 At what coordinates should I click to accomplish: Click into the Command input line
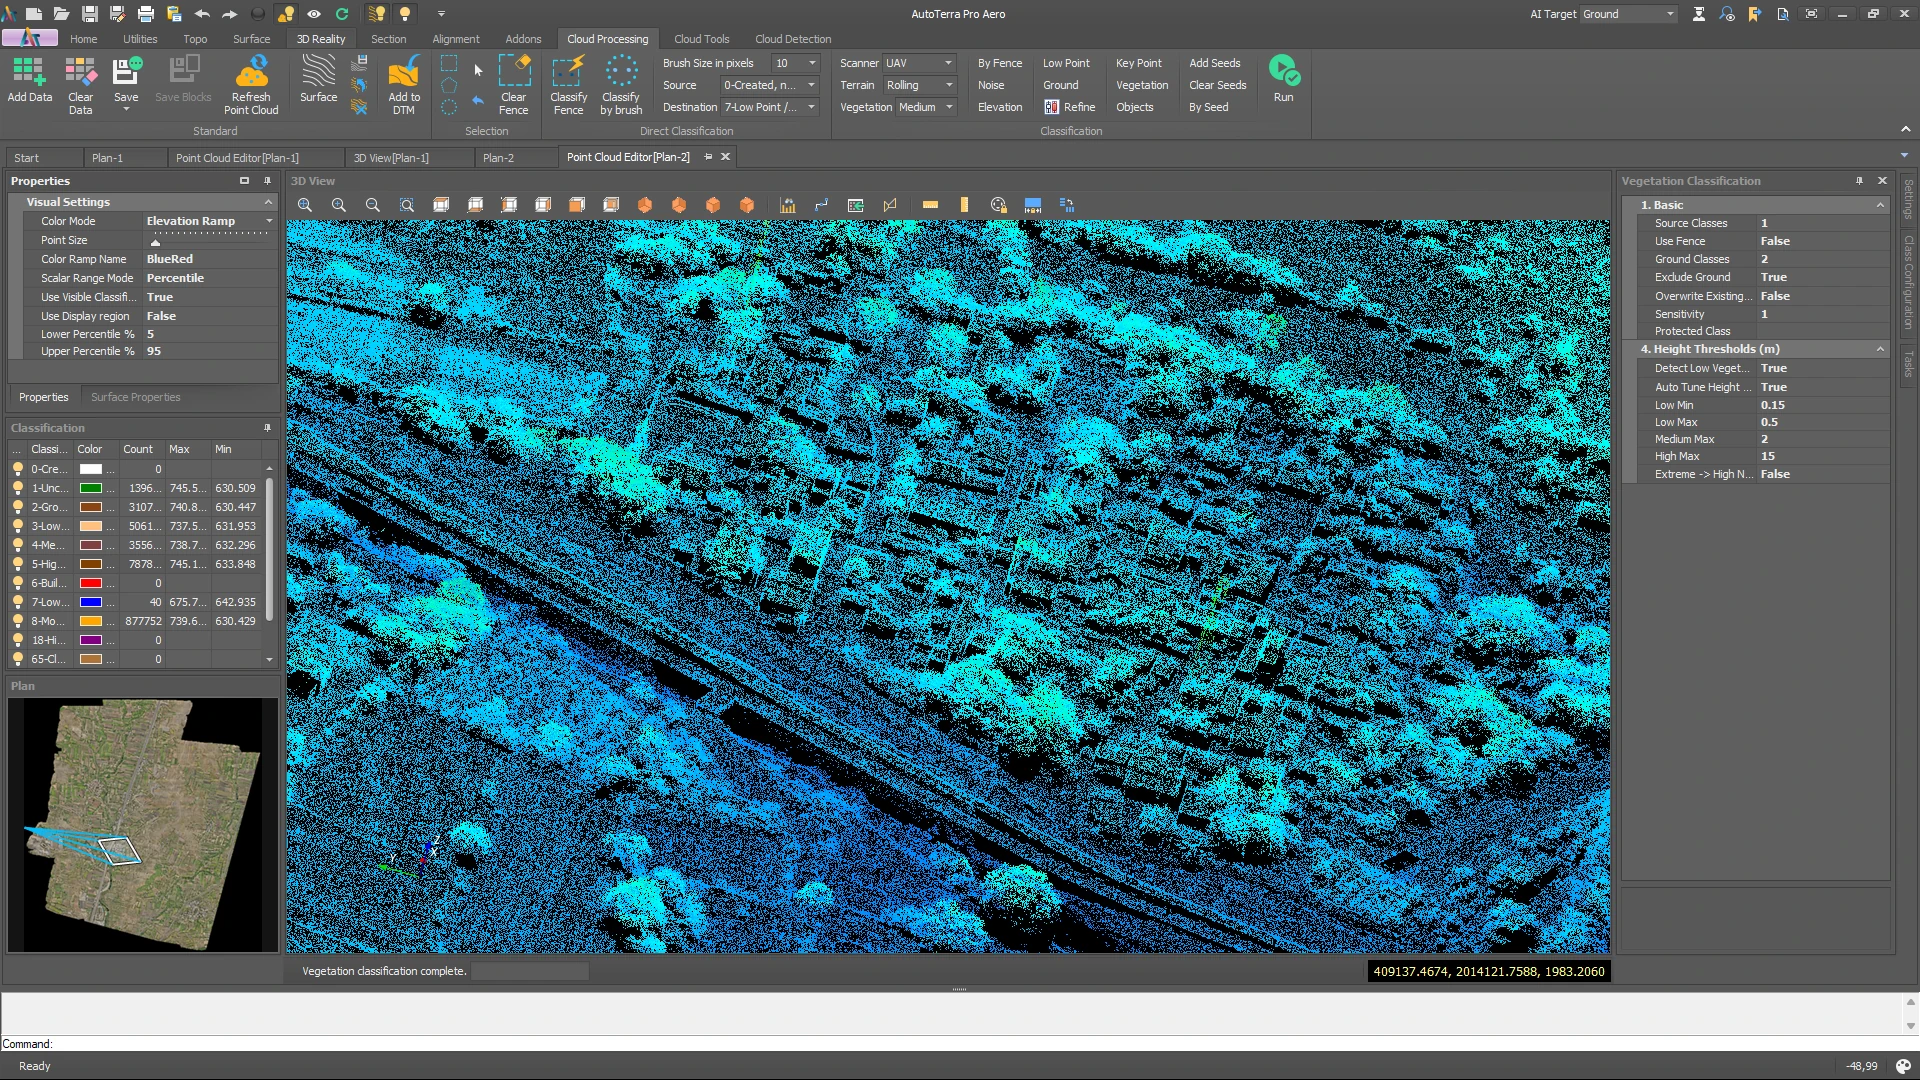pyautogui.click(x=960, y=1043)
